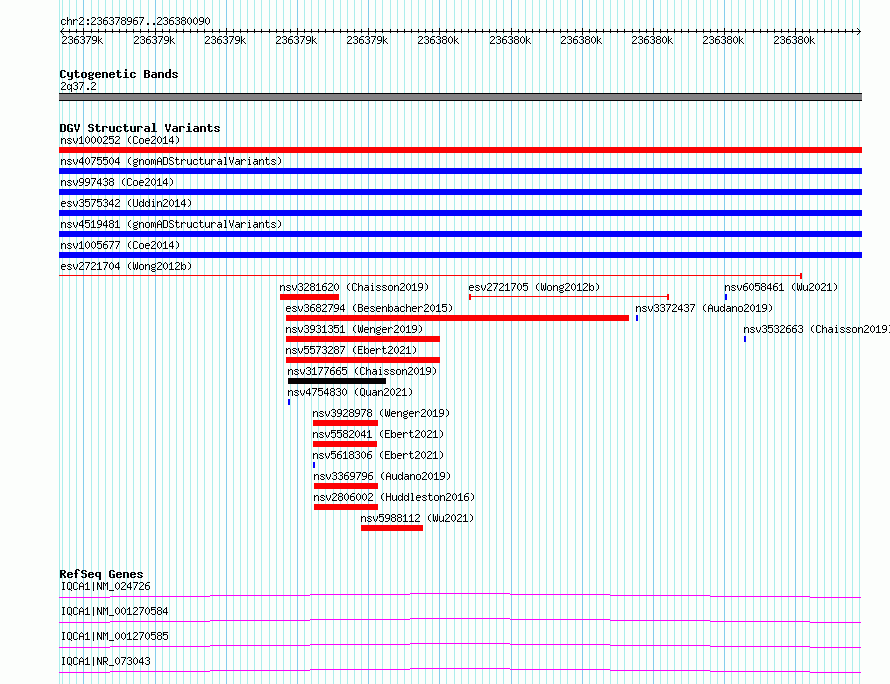Open nsv4075504 (gnomADStructuralVariants) label
Image resolution: width=890 pixels, height=684 pixels.
pos(171,161)
